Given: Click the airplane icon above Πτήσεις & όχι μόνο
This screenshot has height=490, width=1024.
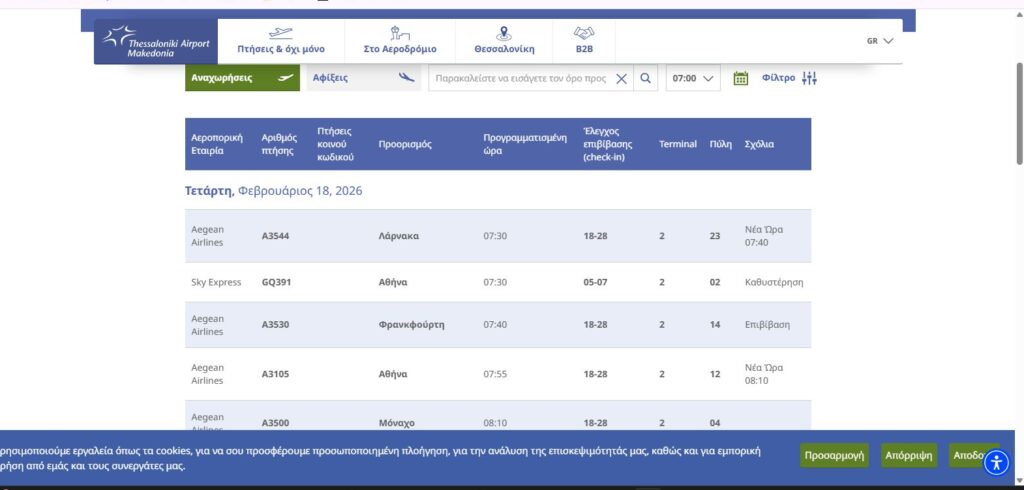Looking at the screenshot, I should point(280,32).
